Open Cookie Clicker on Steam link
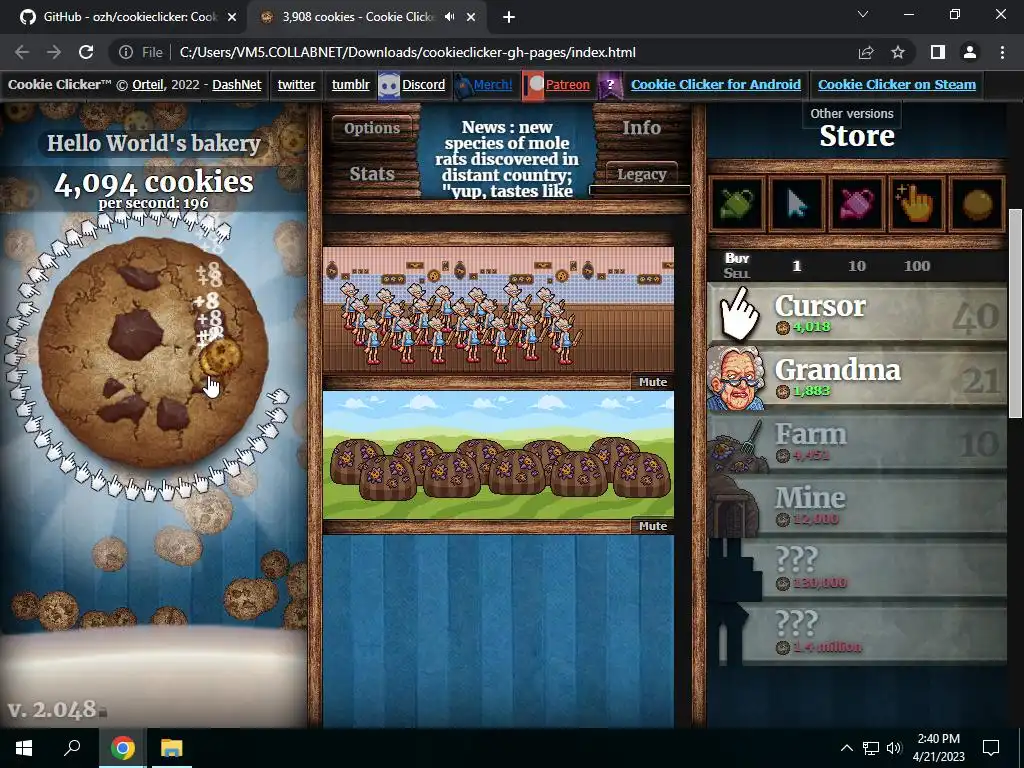1024x768 pixels. [x=897, y=84]
